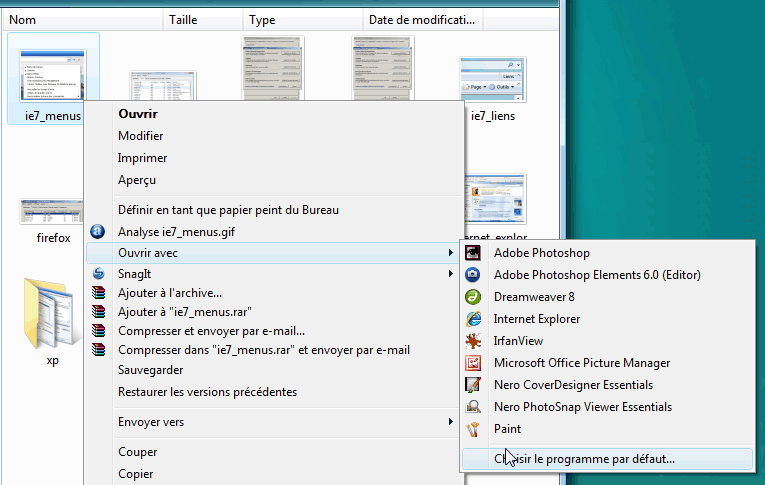This screenshot has height=485, width=765.
Task: Expand the Envoyer vers submenu
Action: 150,422
